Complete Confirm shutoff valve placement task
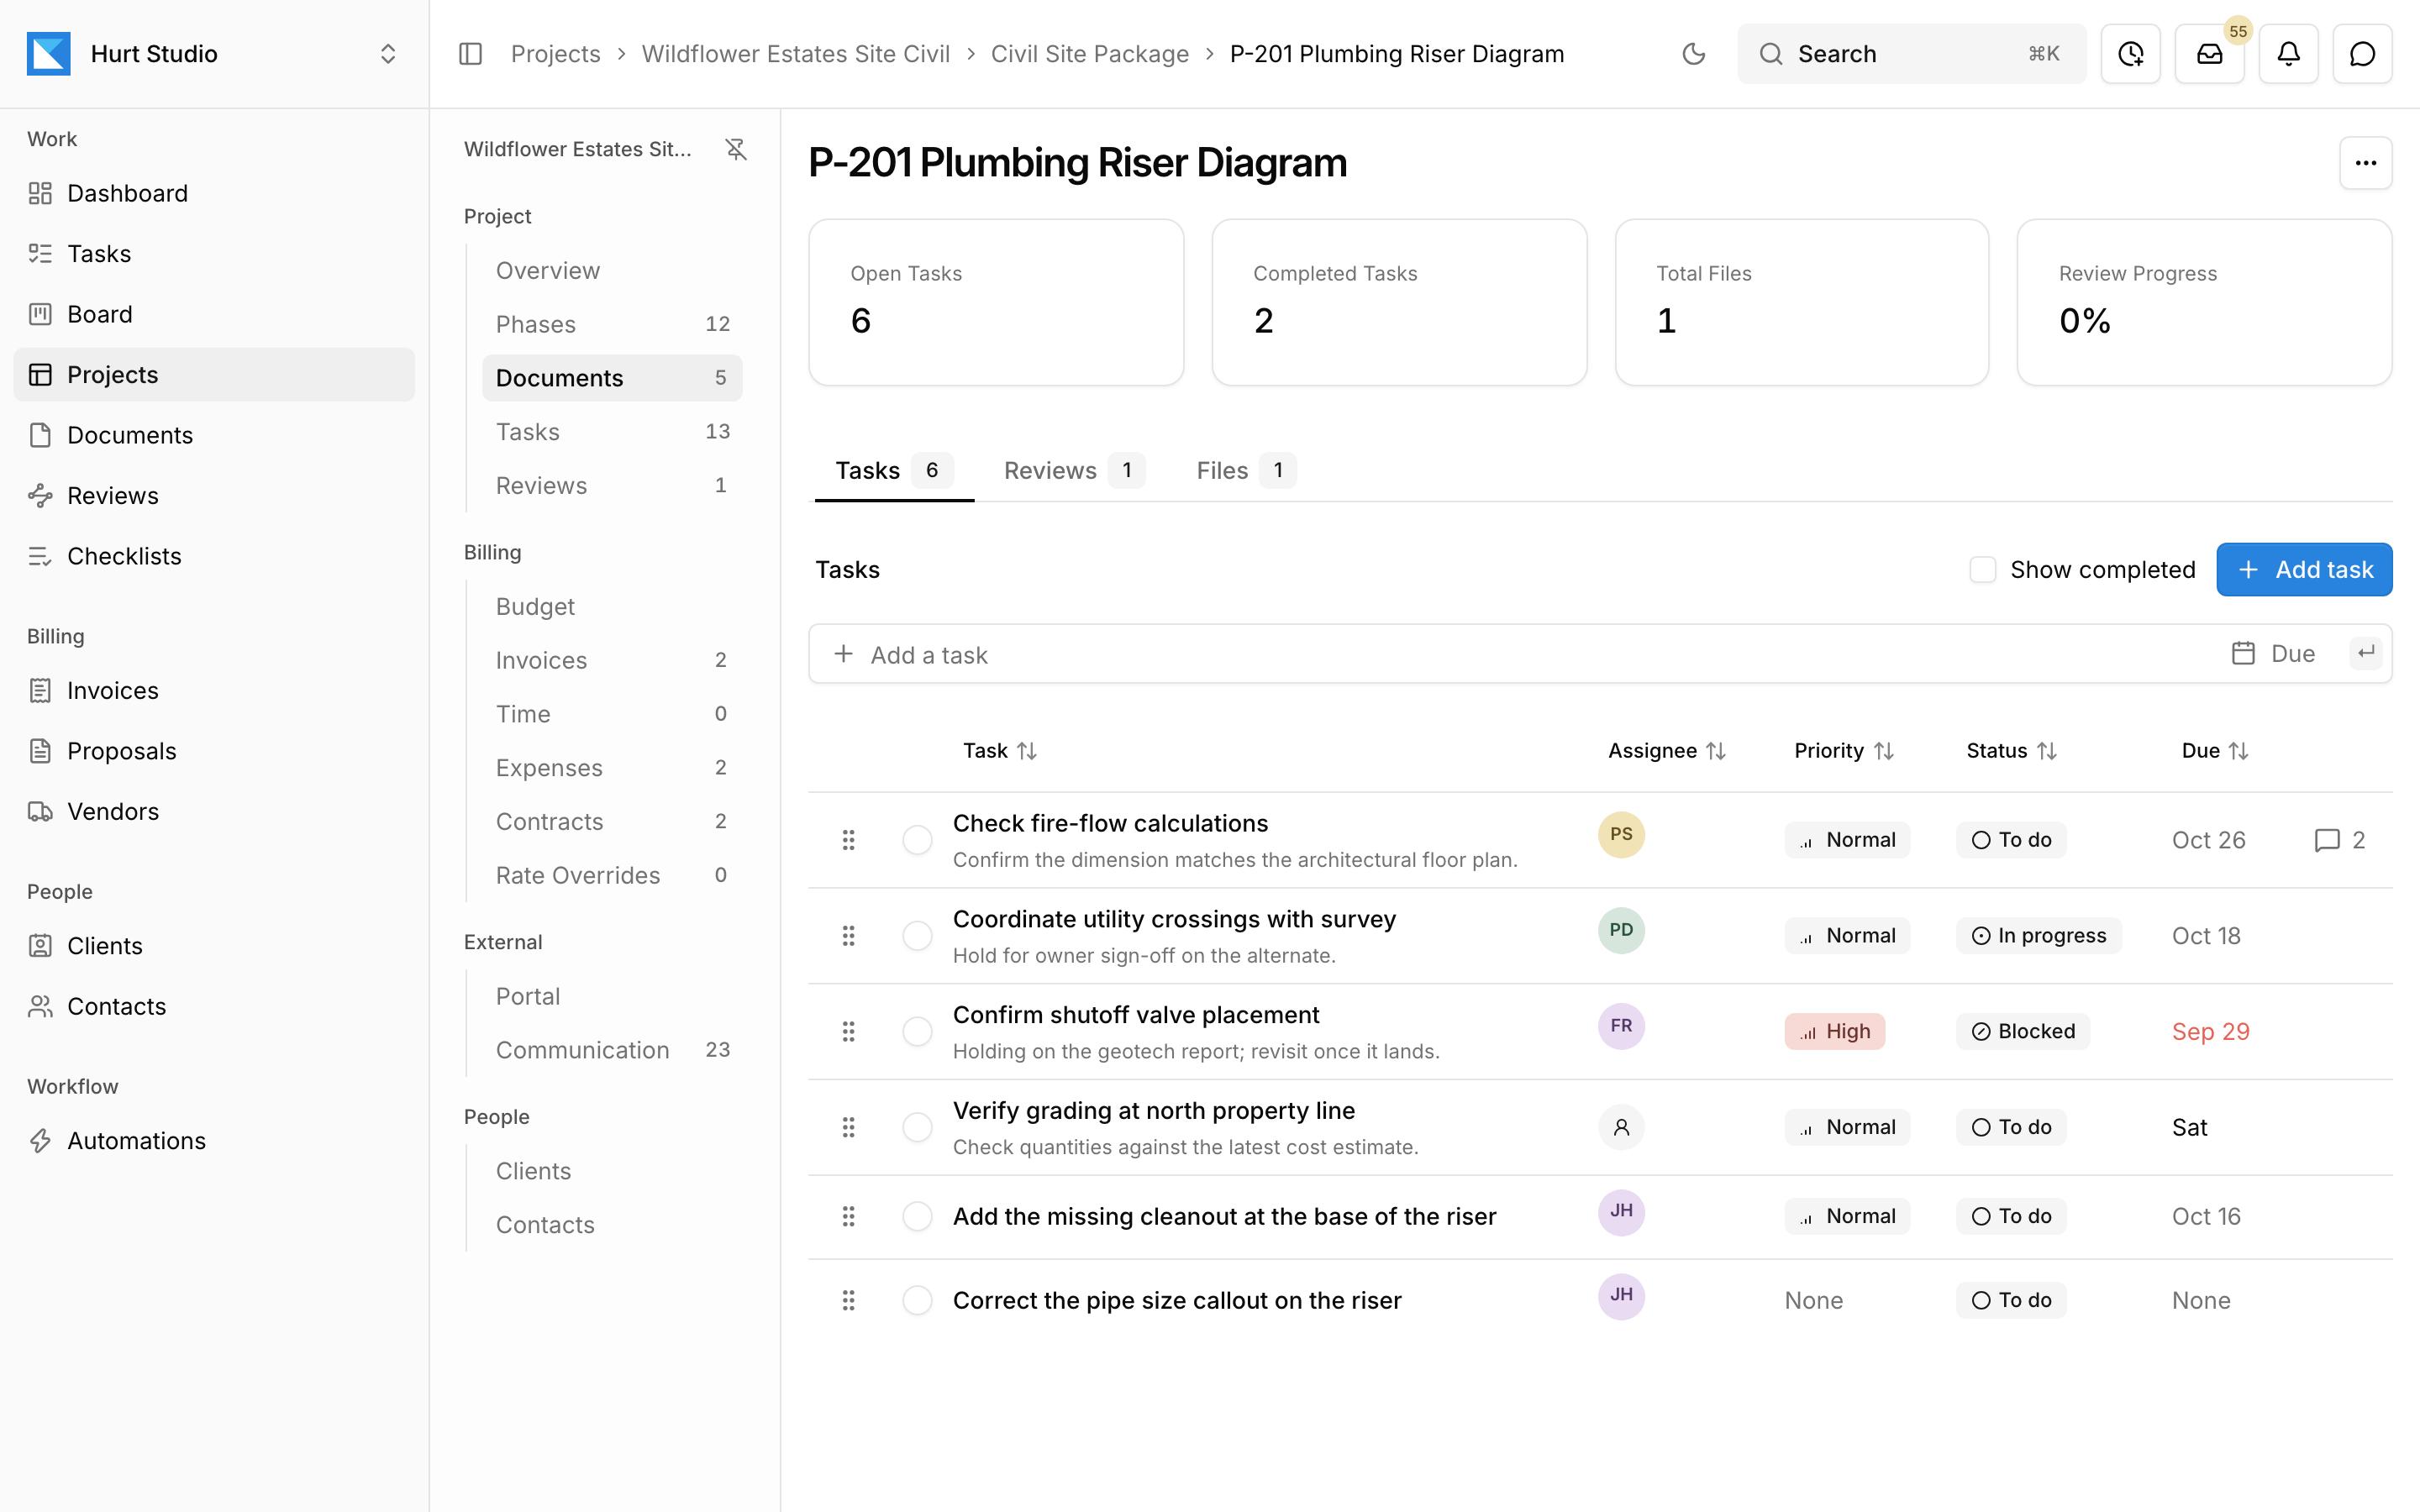Screen dimensions: 2420x1512 click(917, 1031)
